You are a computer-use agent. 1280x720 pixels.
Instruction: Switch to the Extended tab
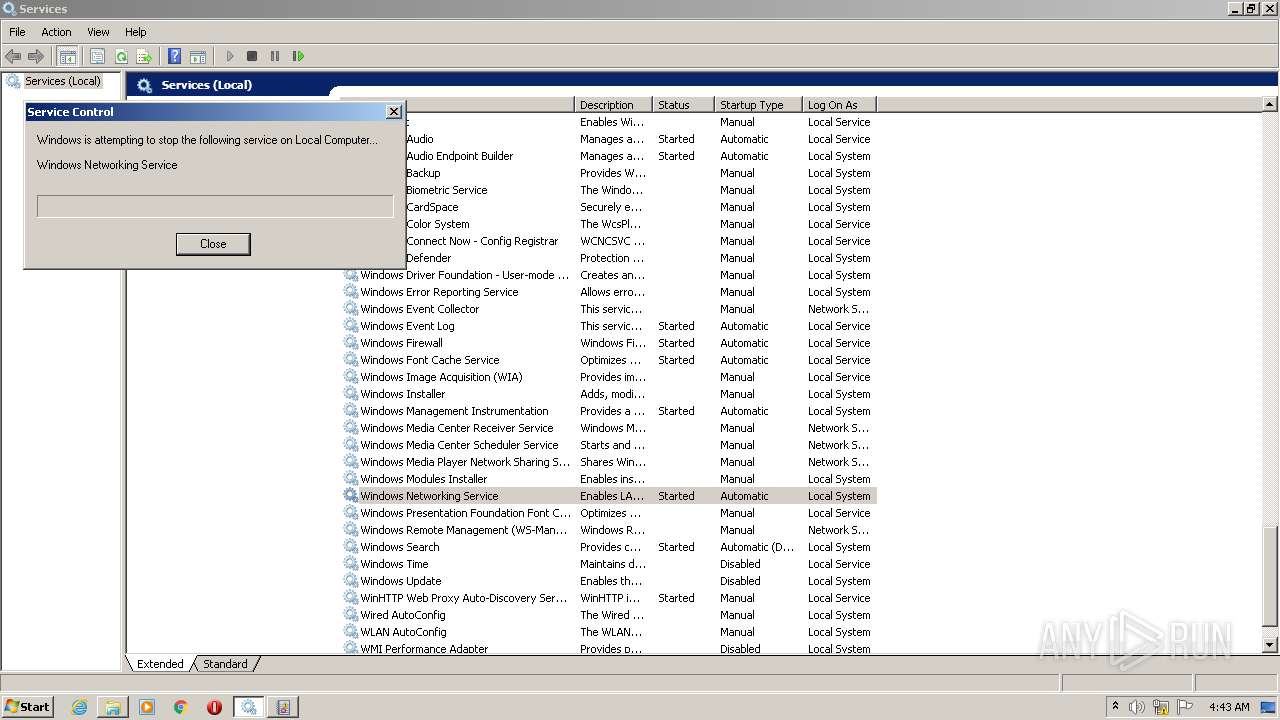pyautogui.click(x=160, y=664)
